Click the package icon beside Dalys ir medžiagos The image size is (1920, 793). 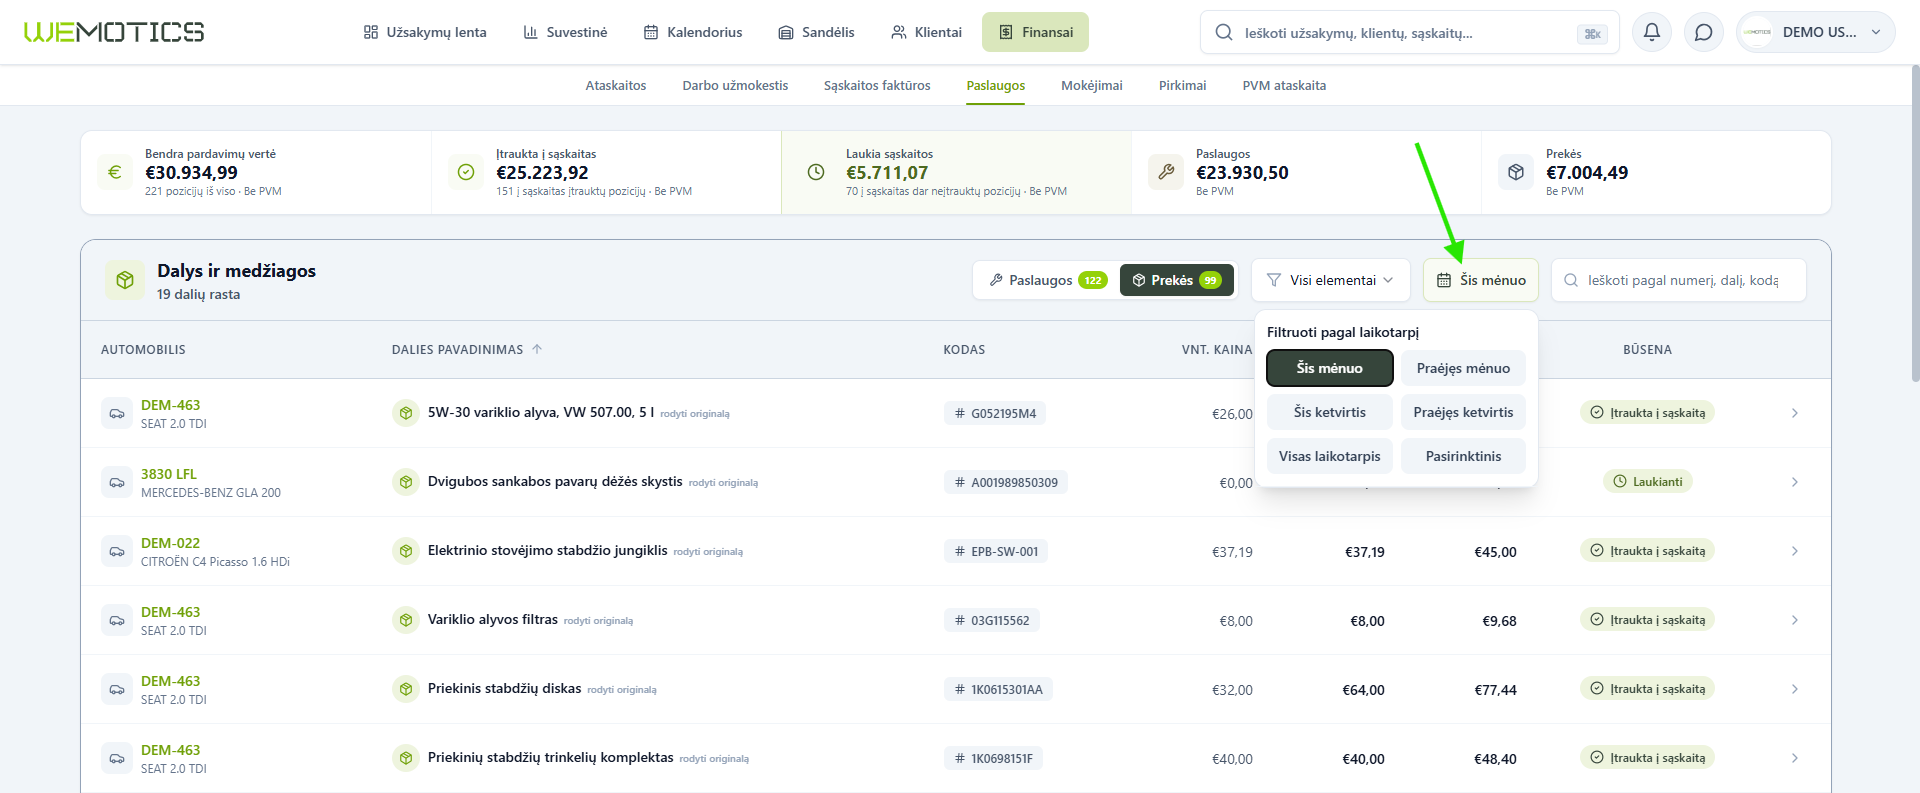coord(125,280)
